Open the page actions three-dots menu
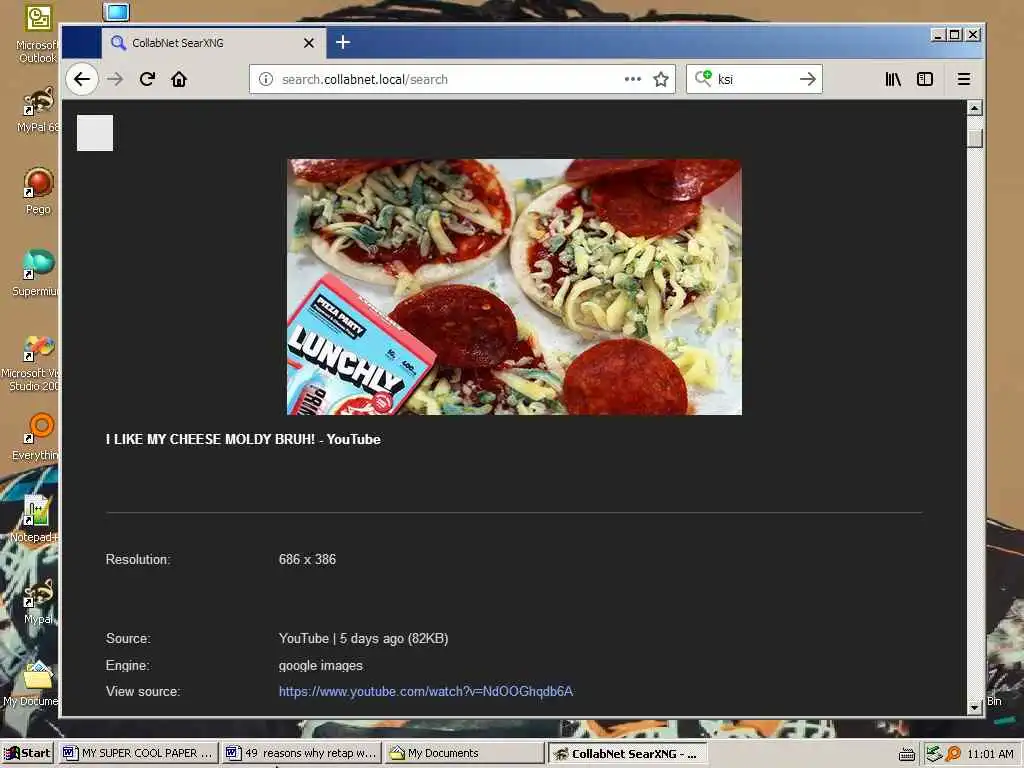The height and width of the screenshot is (768, 1024). click(x=632, y=79)
